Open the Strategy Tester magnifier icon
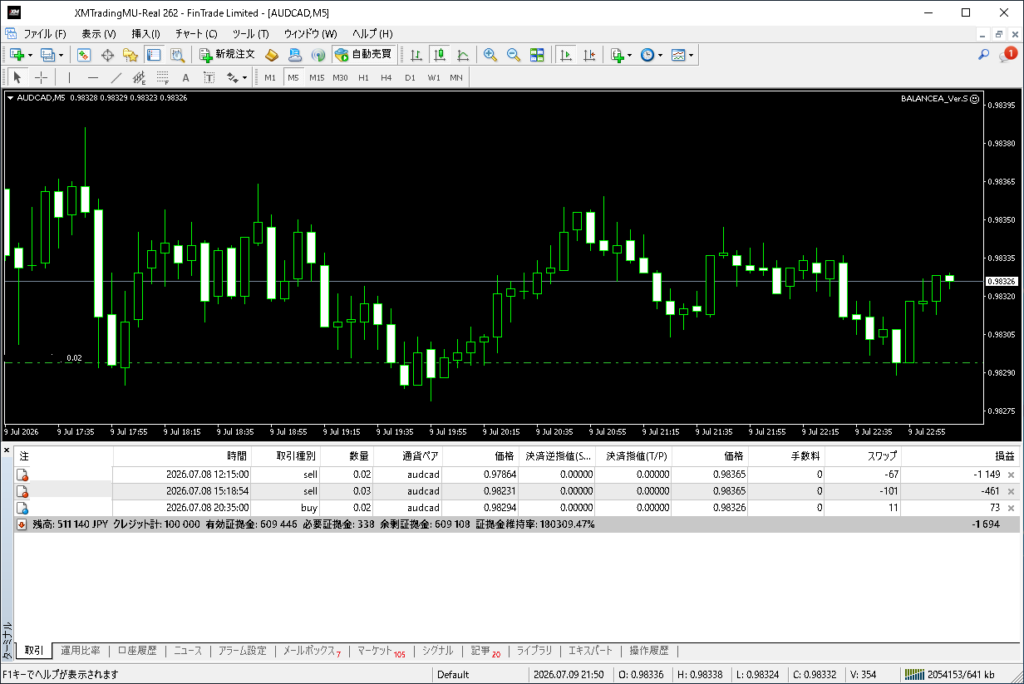Image resolution: width=1024 pixels, height=684 pixels. click(177, 55)
